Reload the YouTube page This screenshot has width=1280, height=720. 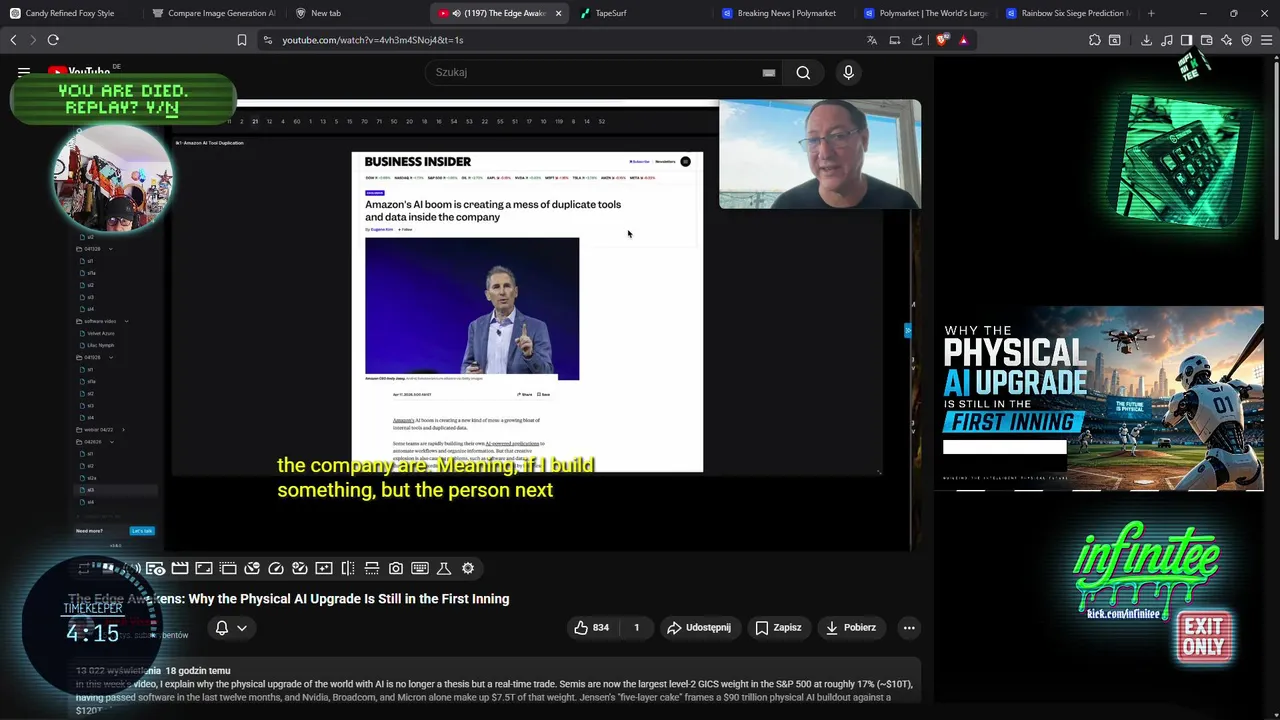[x=53, y=40]
